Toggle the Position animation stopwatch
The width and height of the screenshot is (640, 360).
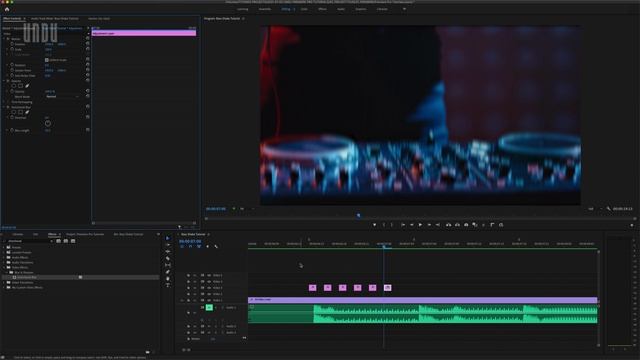click(12, 44)
